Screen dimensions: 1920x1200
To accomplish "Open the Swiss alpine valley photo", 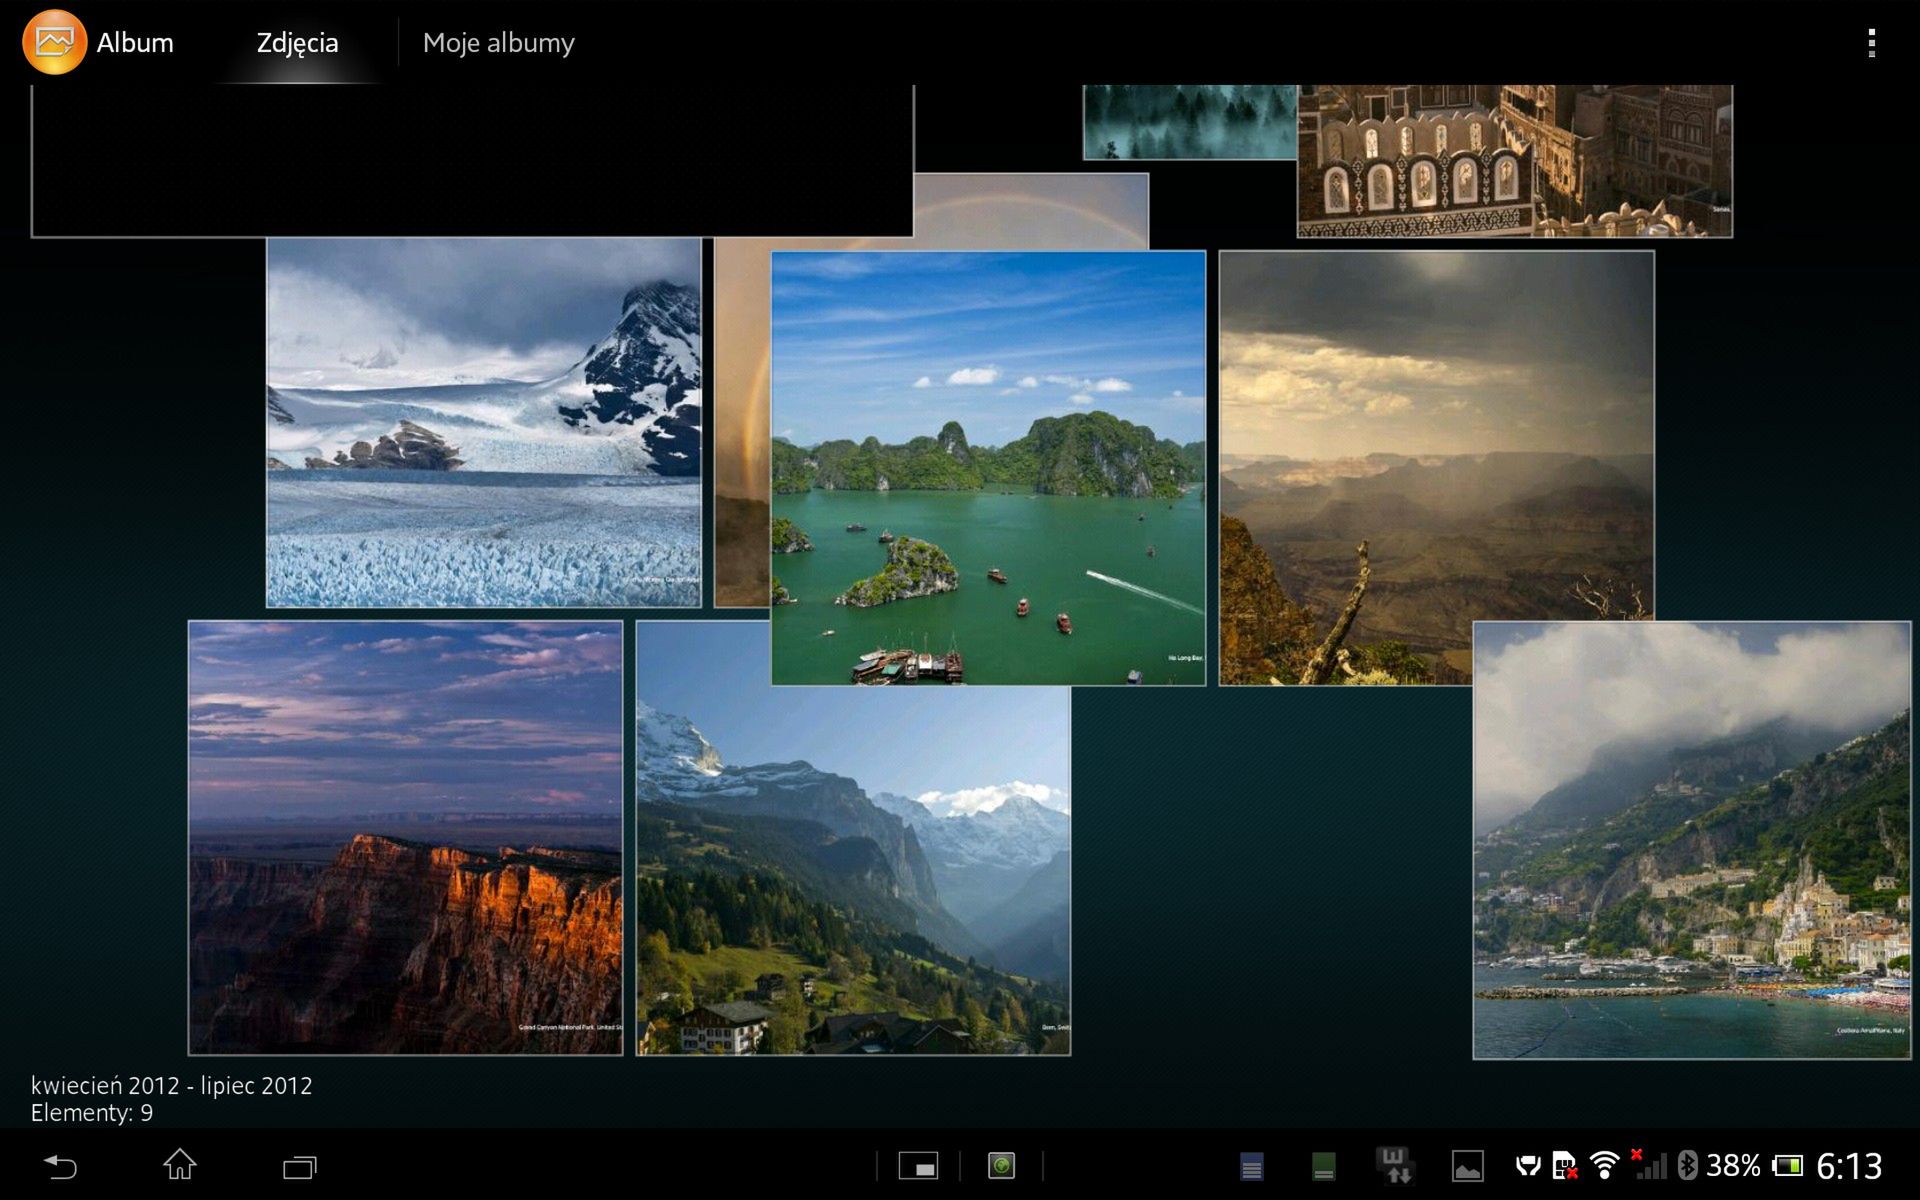I will coord(852,870).
